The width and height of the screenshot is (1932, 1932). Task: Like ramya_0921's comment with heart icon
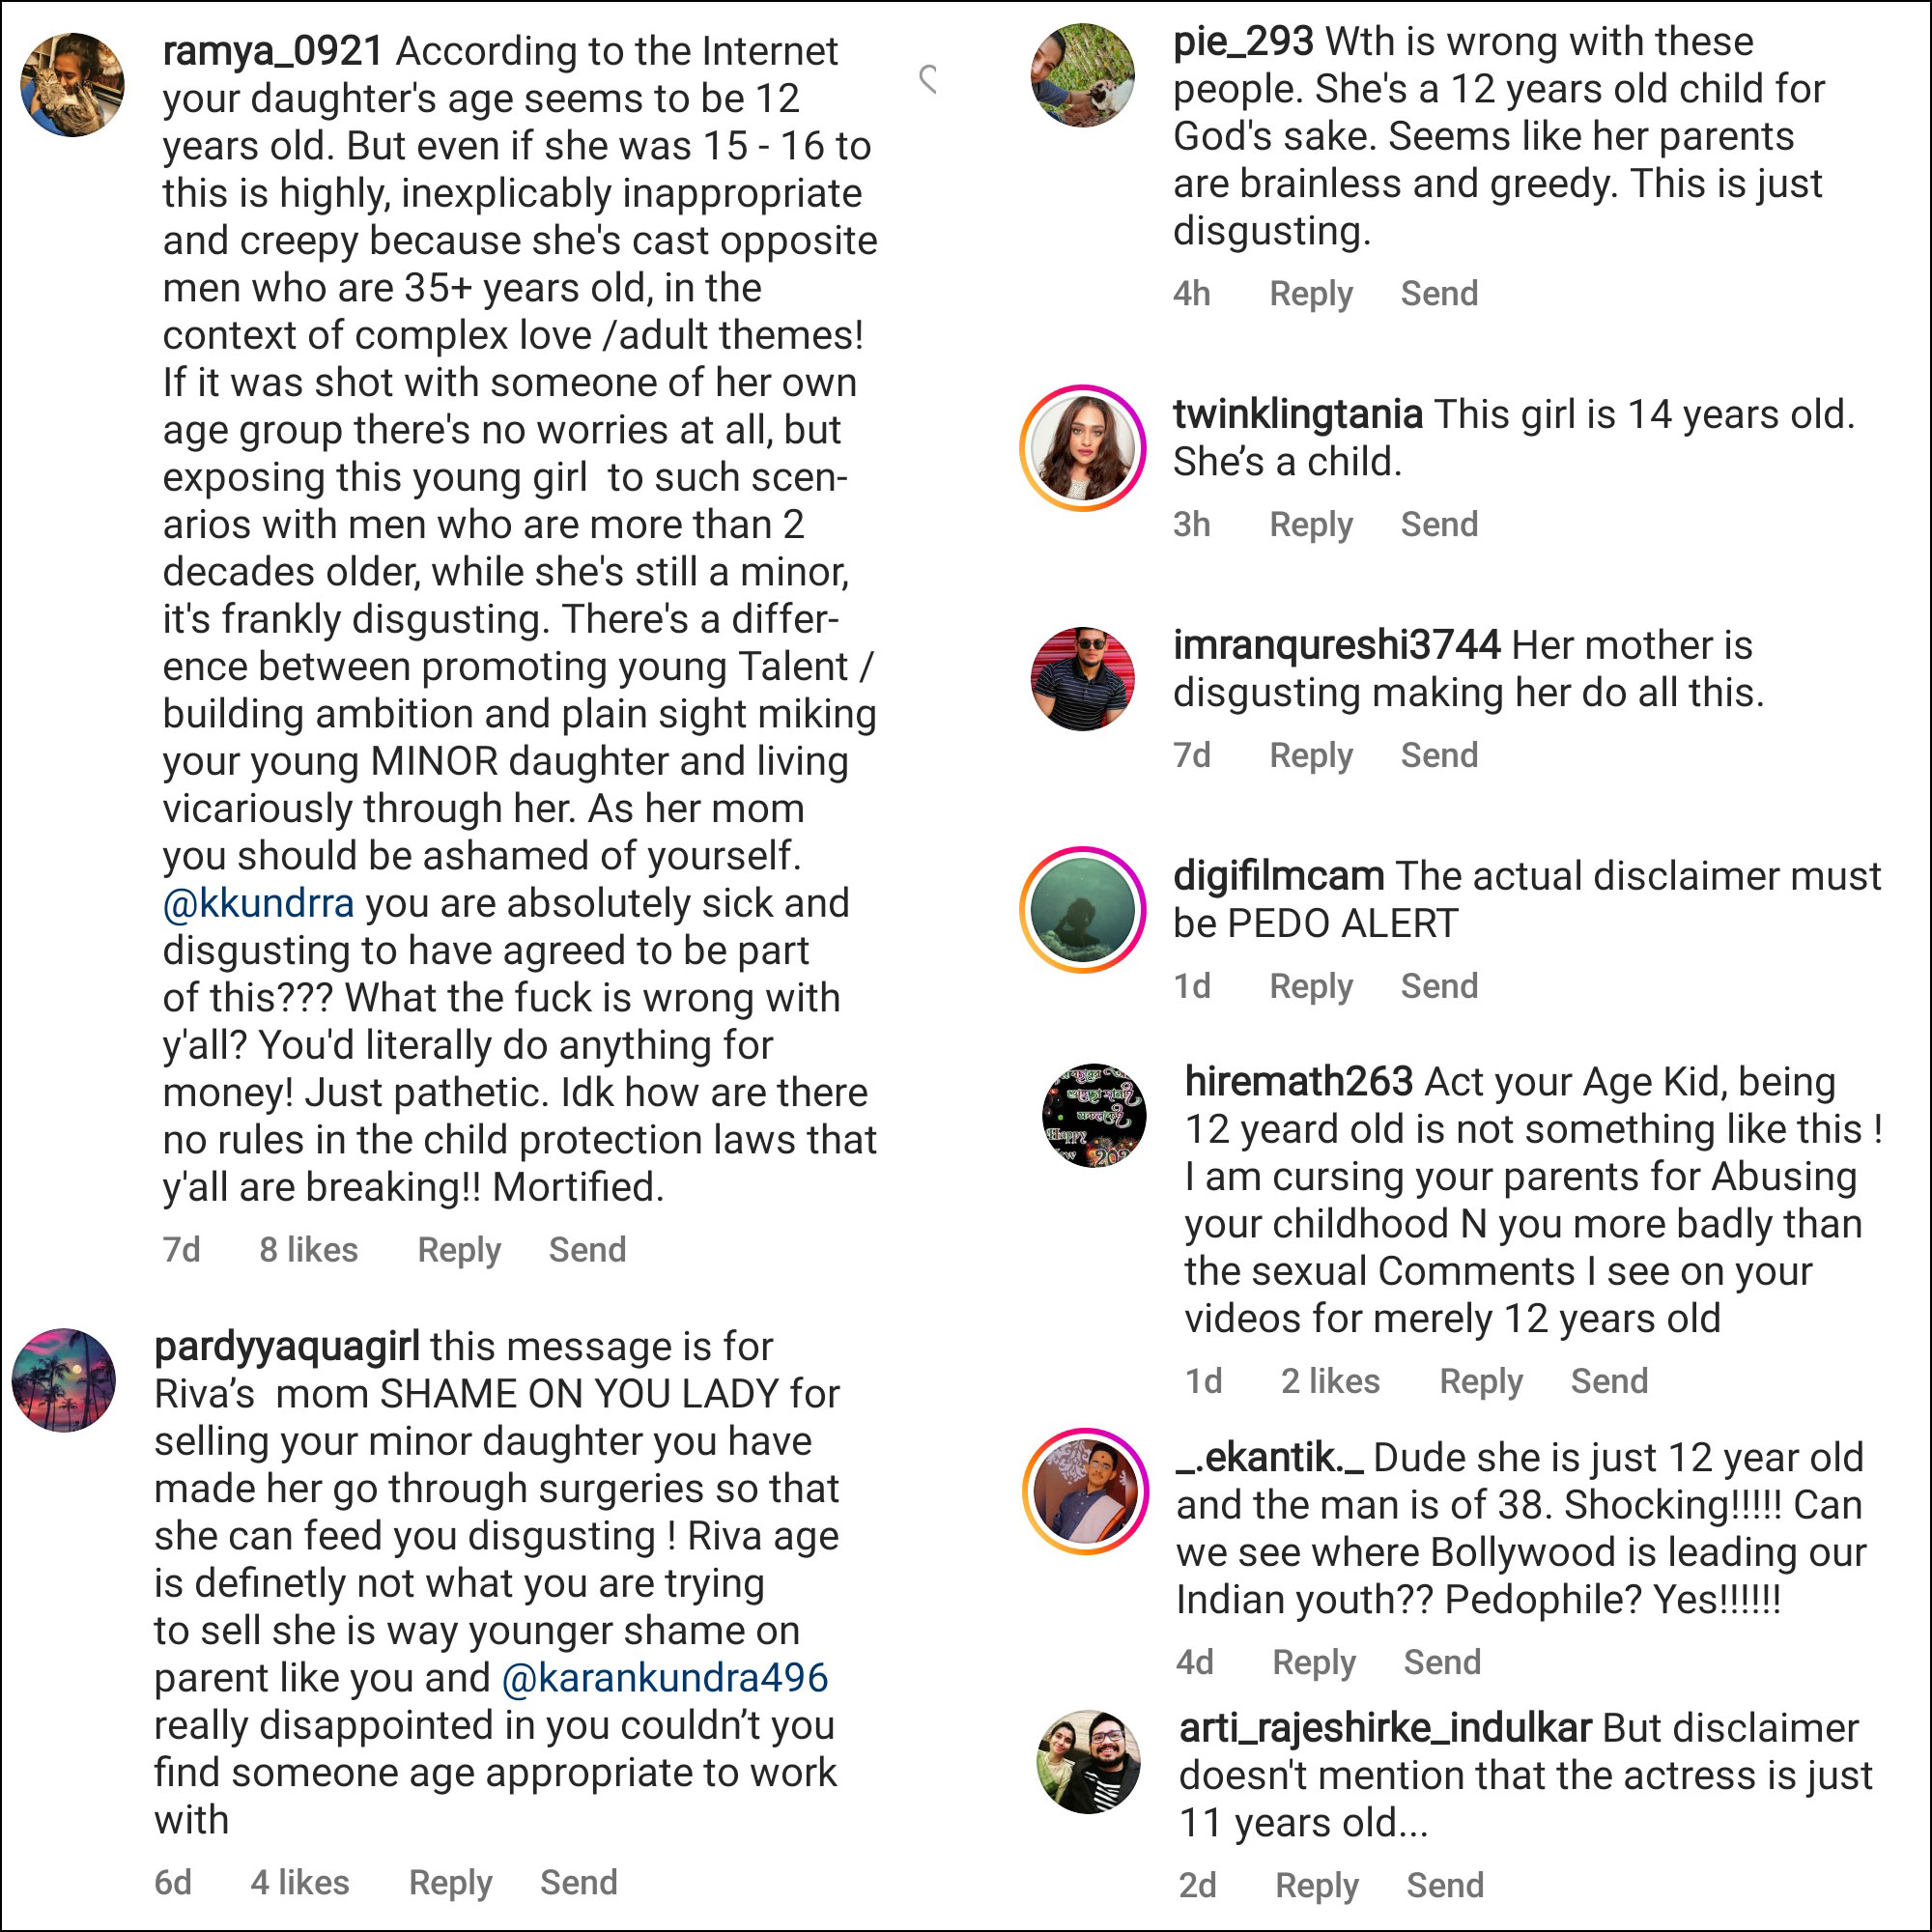point(929,78)
